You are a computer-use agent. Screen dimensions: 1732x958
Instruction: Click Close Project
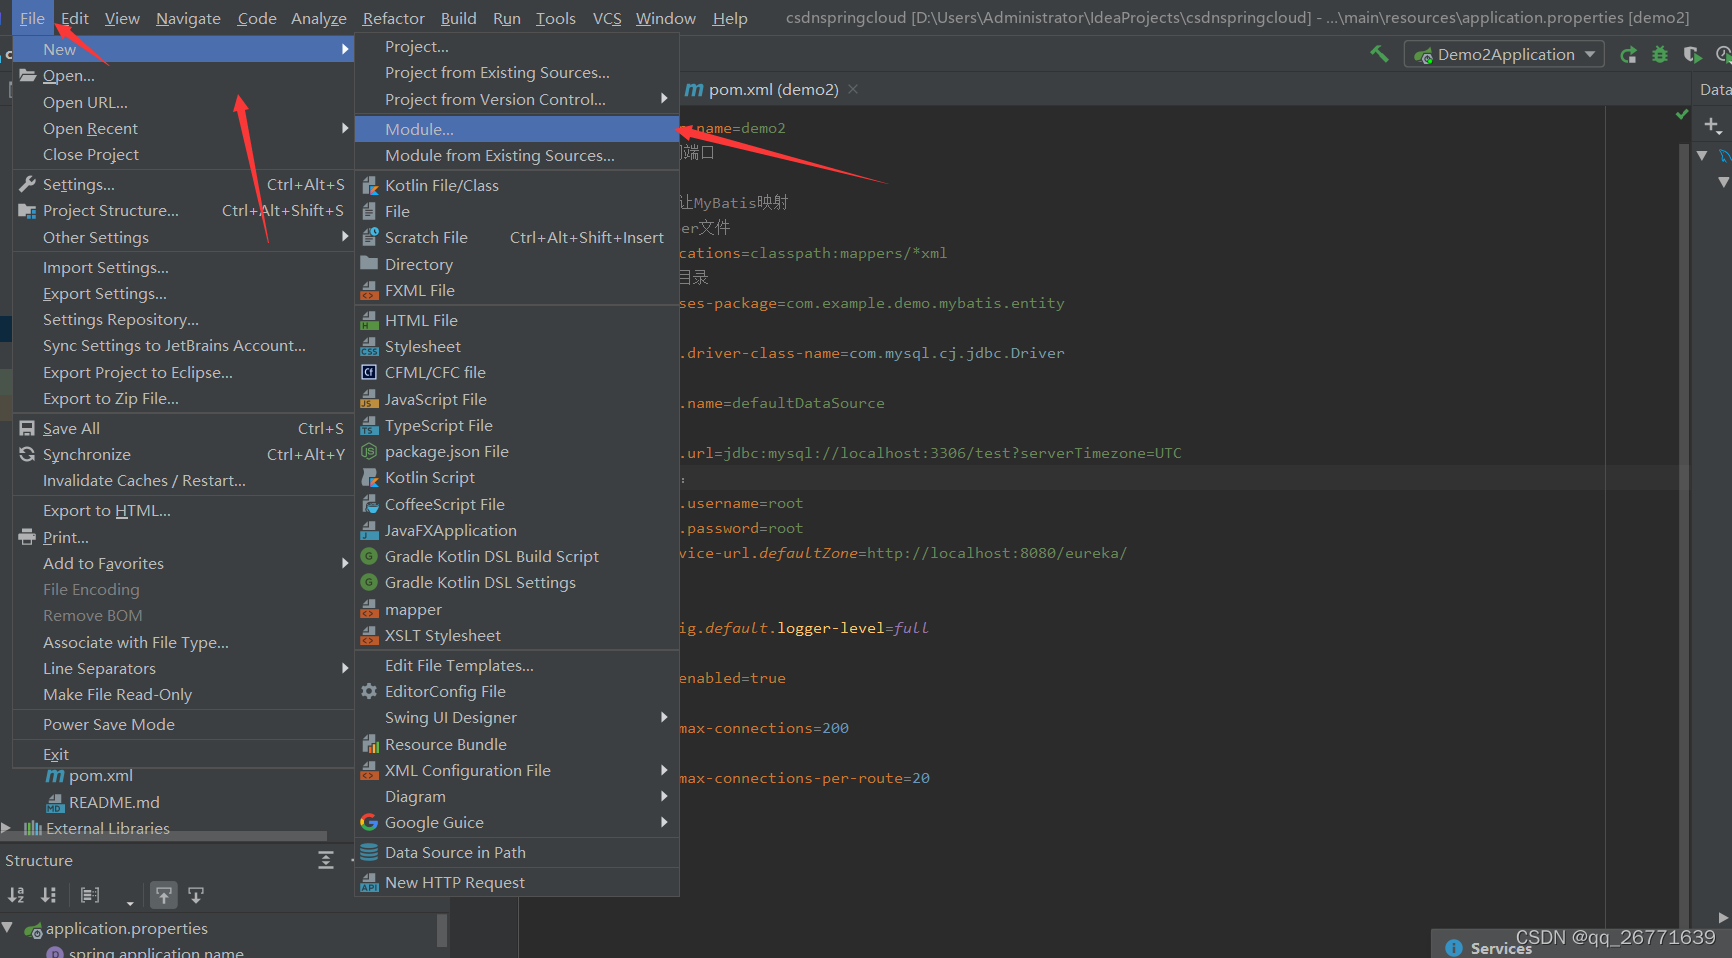point(183,154)
